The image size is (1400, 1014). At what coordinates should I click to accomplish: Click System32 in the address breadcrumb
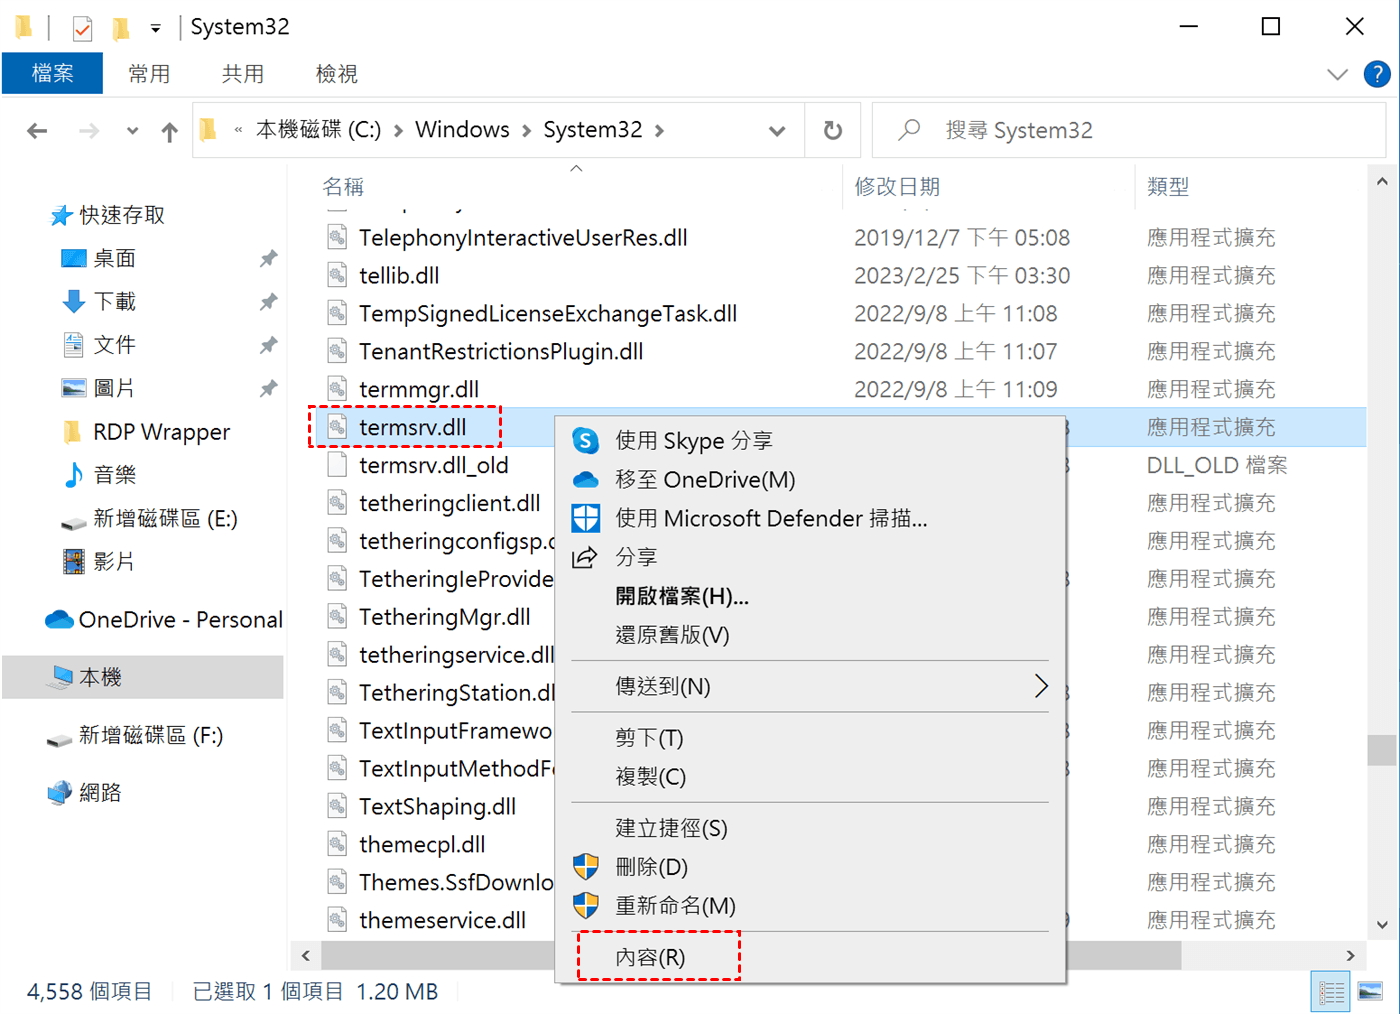pos(593,130)
